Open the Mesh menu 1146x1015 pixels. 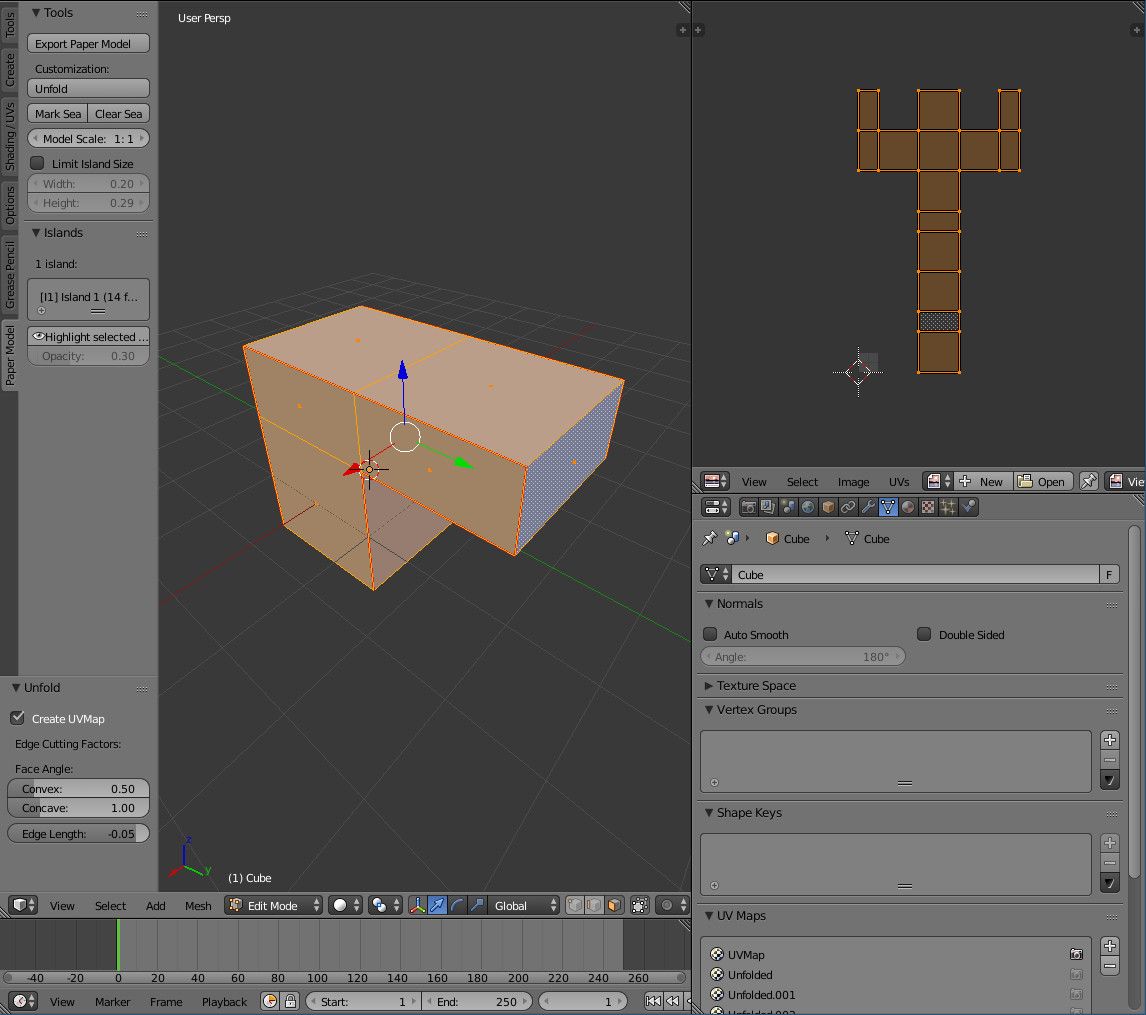point(198,905)
